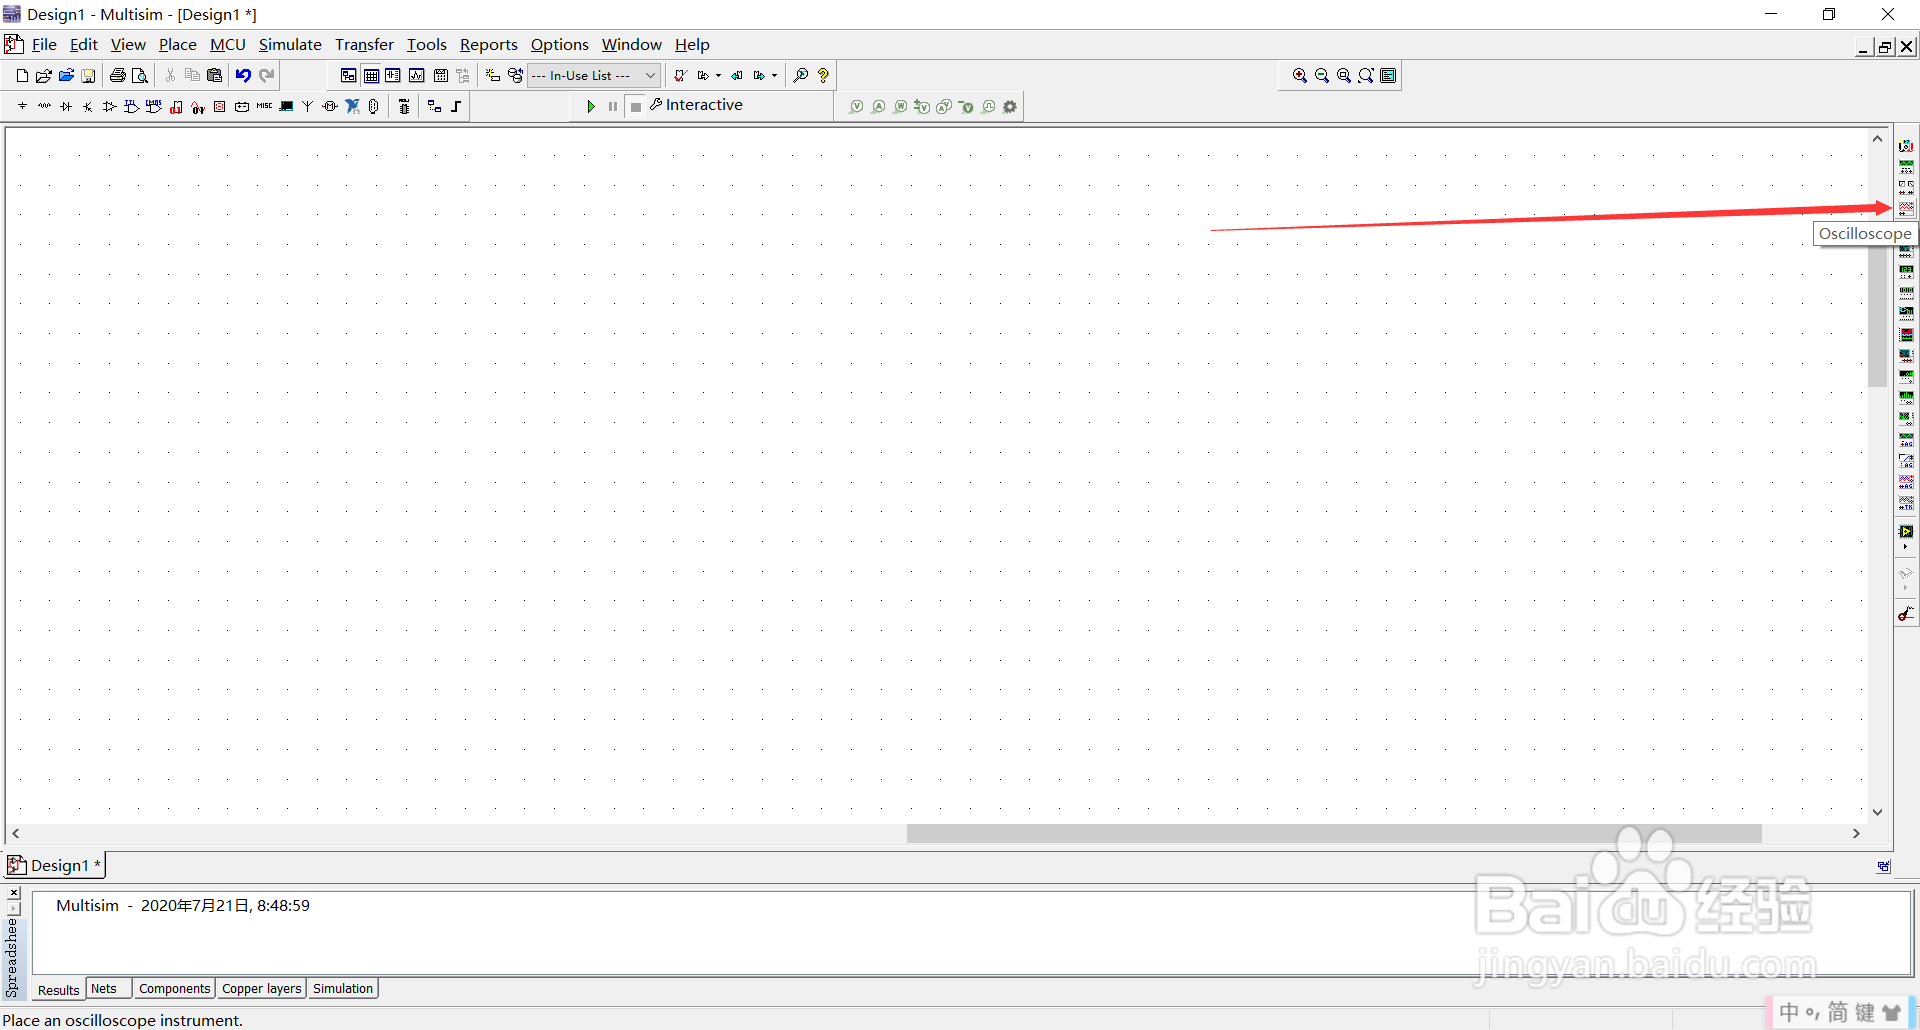
Task: Open the Database Manager
Action: [x=515, y=75]
